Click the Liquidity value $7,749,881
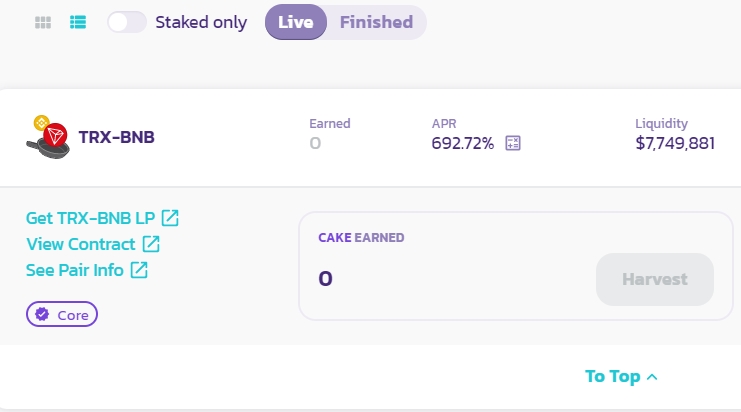Image resolution: width=741 pixels, height=412 pixels. coord(675,143)
